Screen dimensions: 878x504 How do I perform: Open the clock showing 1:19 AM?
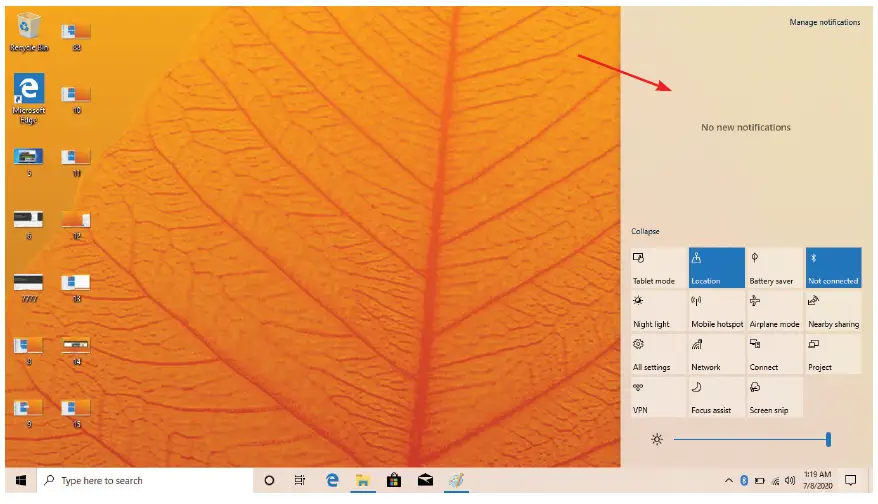point(818,480)
